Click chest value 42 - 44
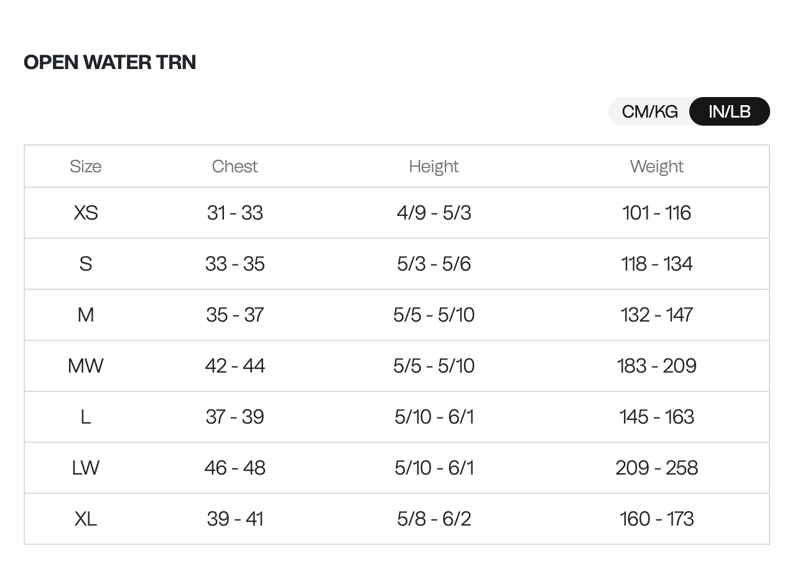Screen dimensions: 800x571 click(235, 366)
